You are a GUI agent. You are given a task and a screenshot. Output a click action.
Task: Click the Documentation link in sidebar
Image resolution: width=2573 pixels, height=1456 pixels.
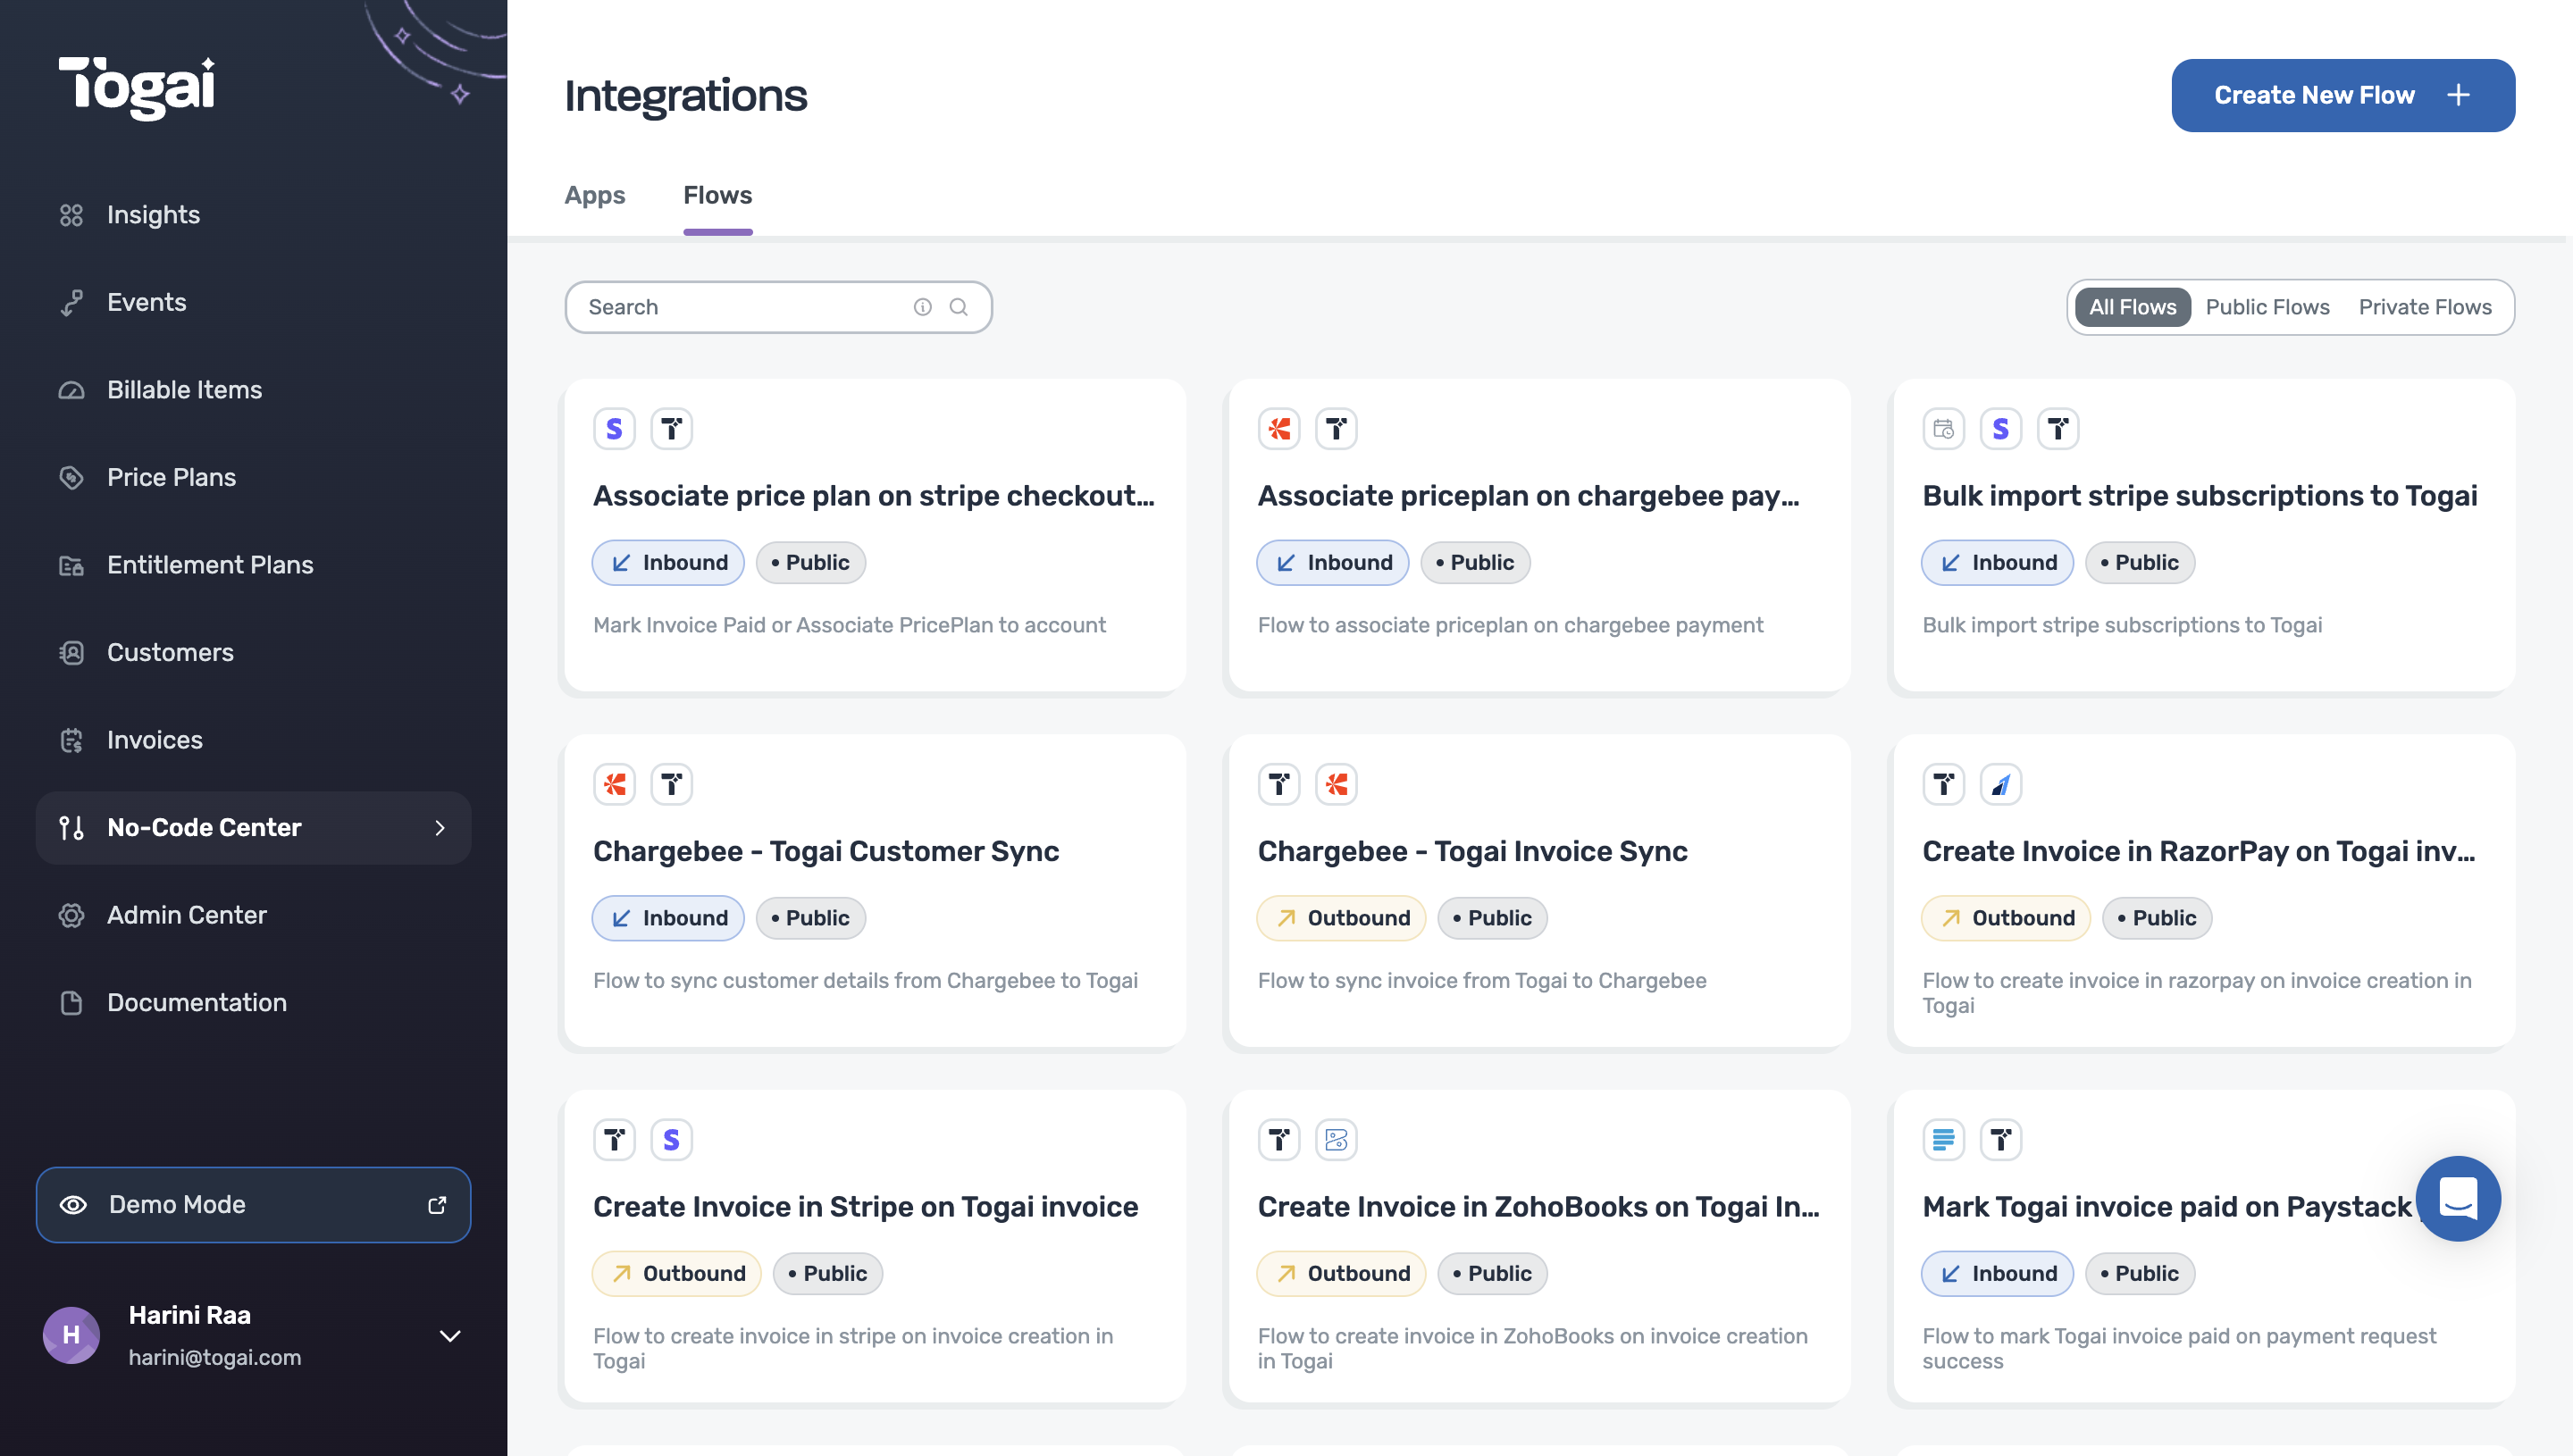click(x=197, y=1002)
